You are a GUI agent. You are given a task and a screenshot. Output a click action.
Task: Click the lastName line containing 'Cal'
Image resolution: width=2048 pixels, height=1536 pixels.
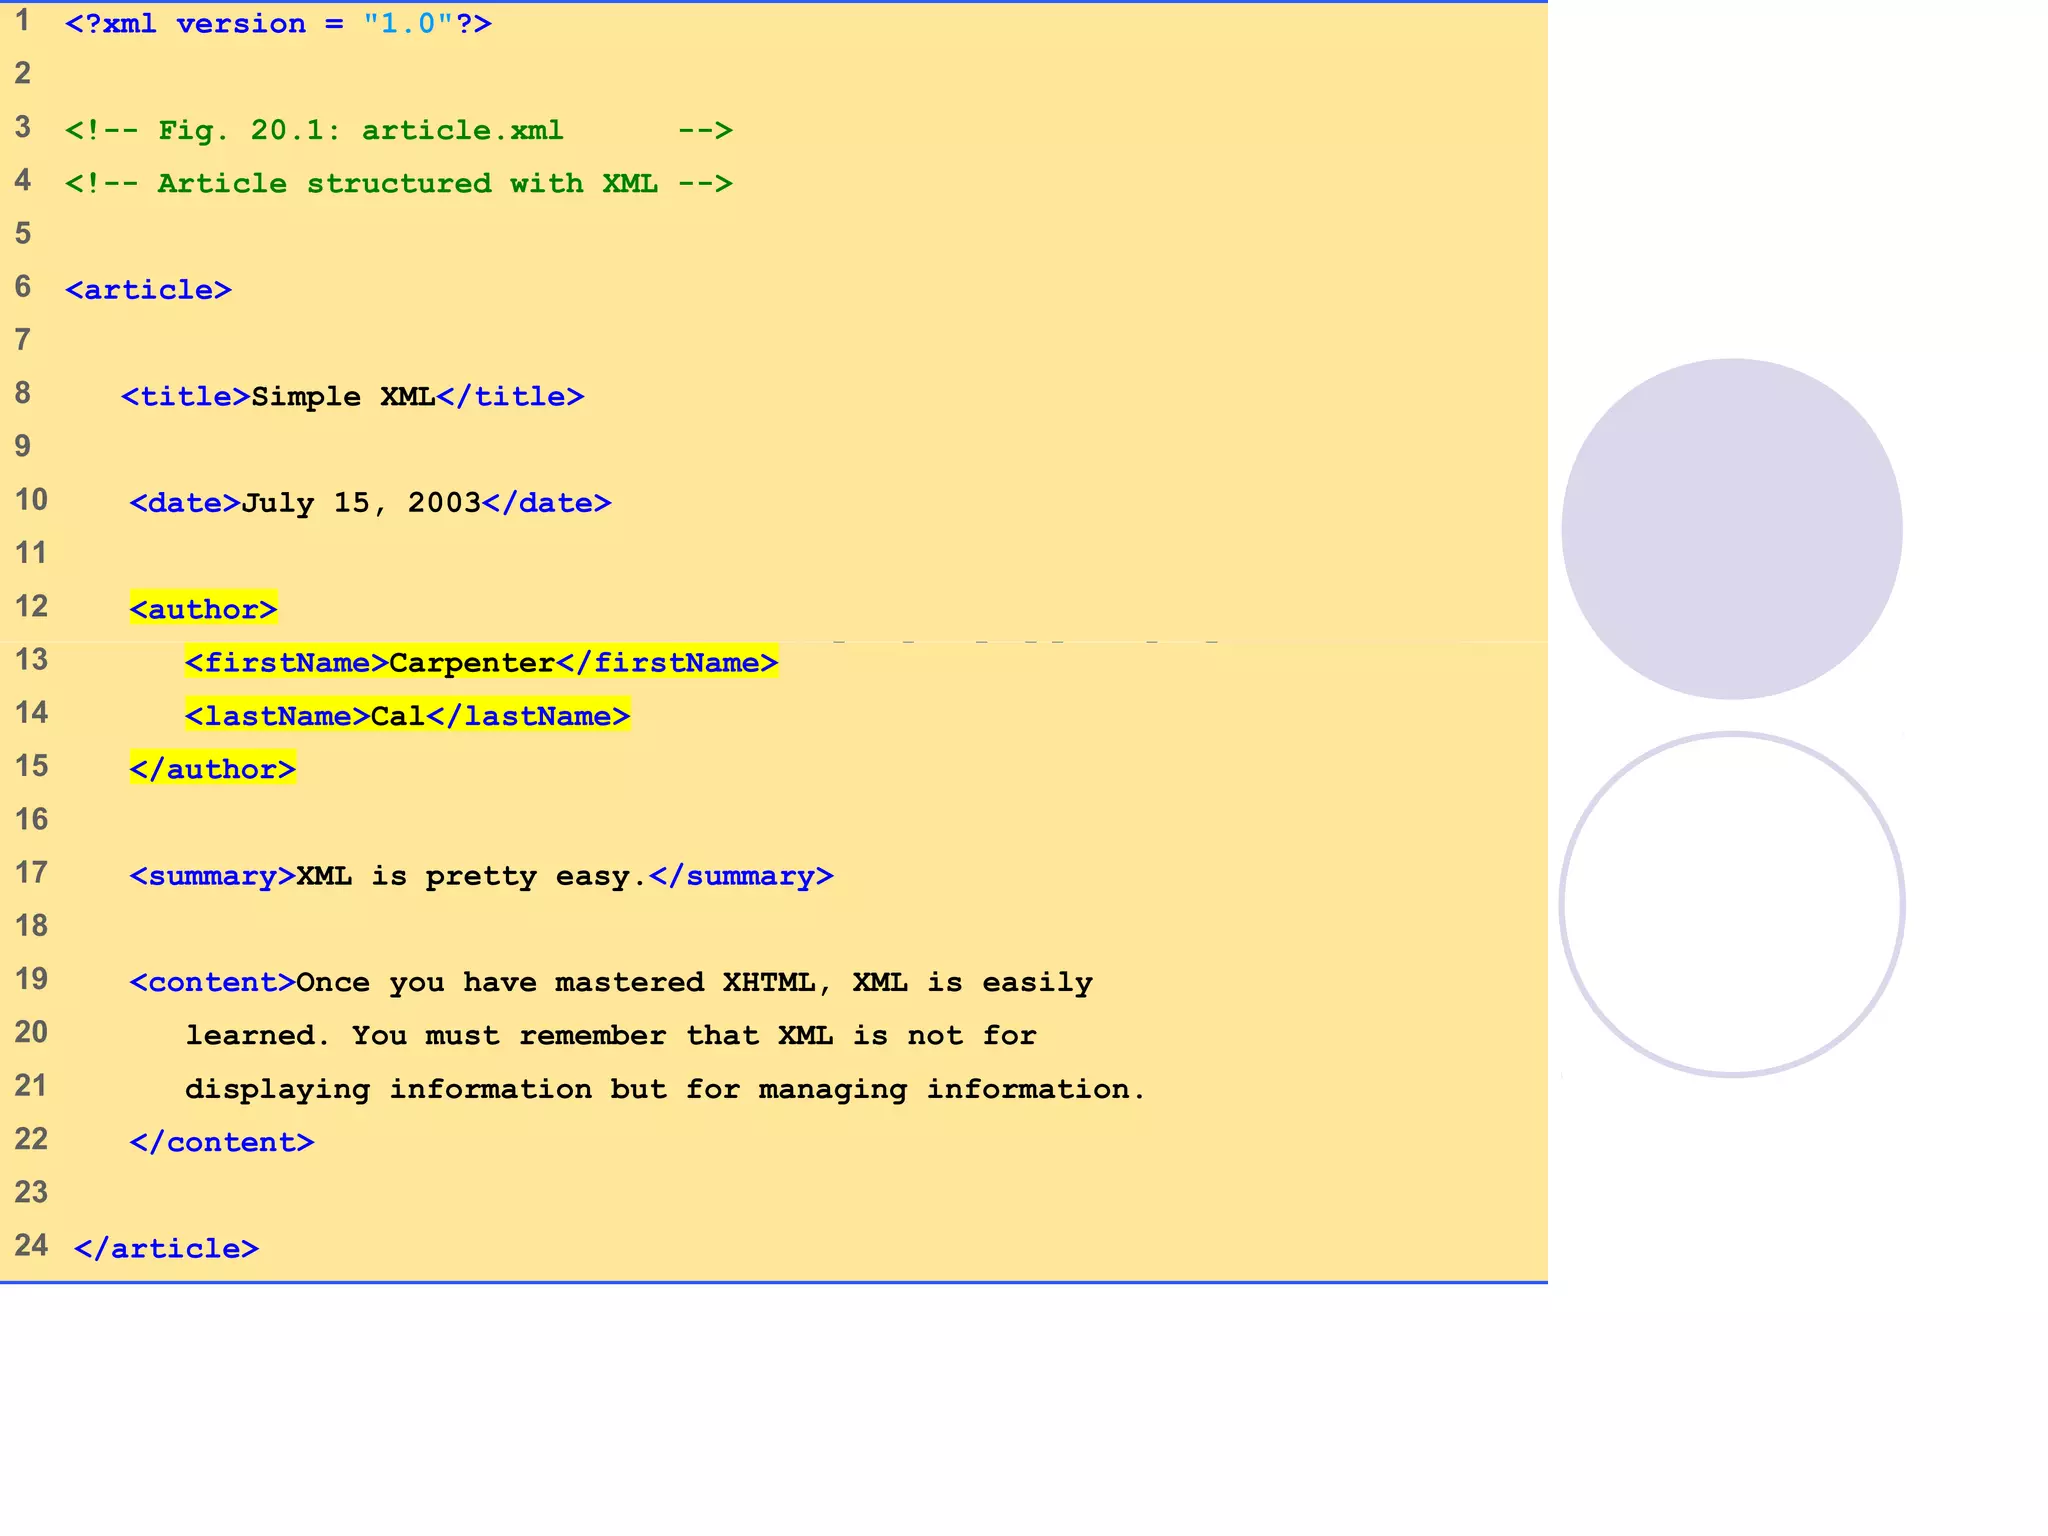tap(407, 716)
